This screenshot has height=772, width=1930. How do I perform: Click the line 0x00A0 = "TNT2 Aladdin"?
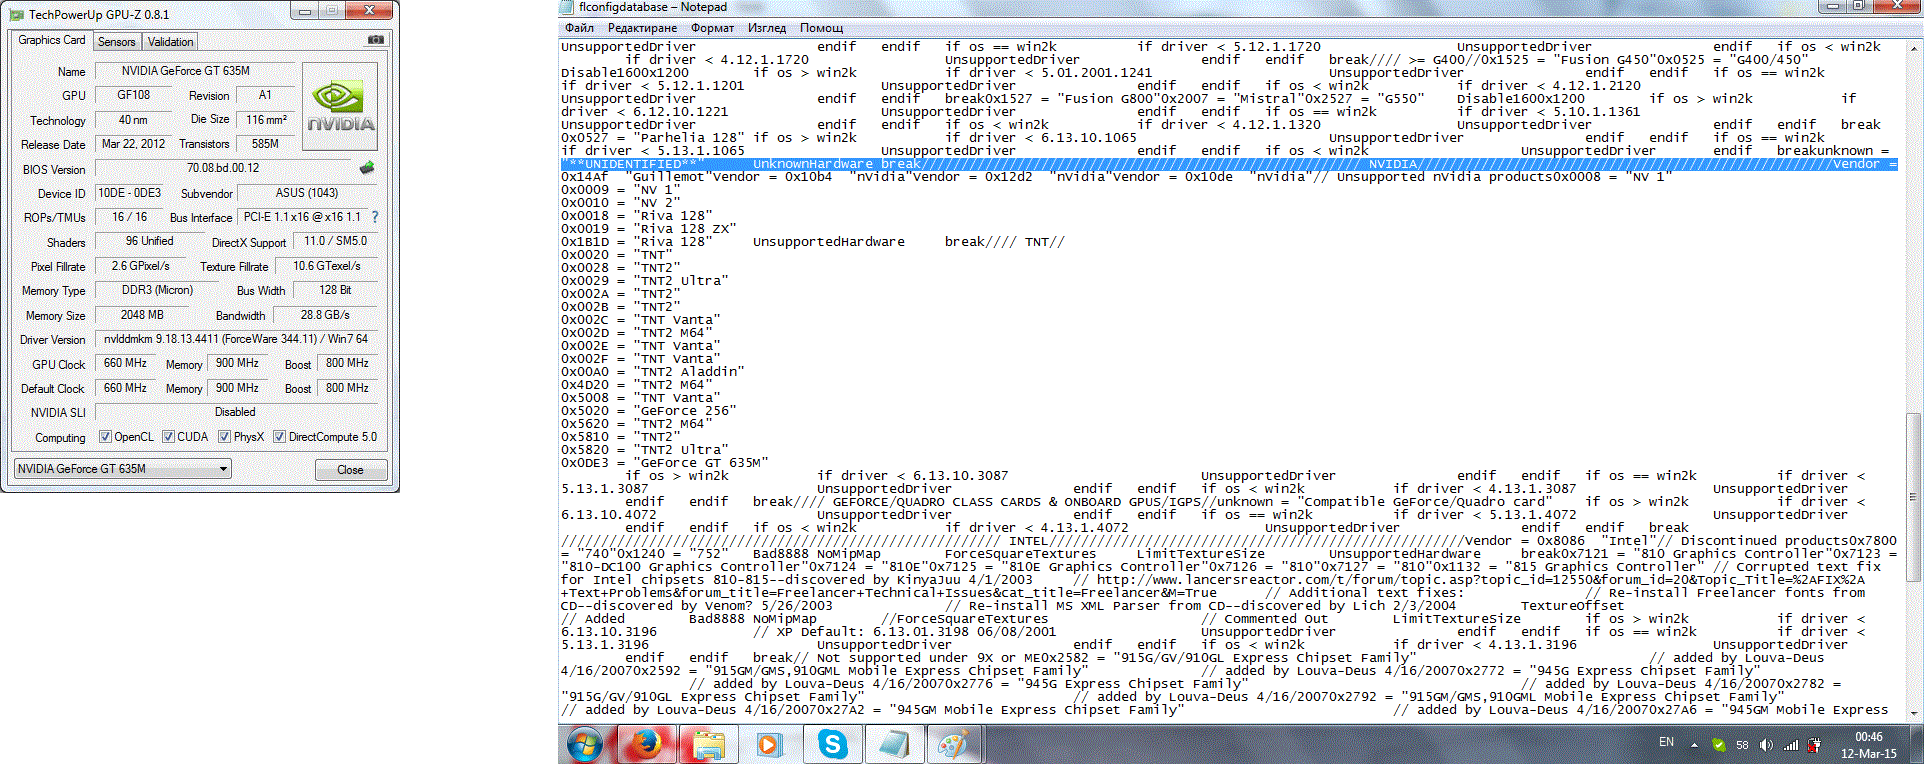pyautogui.click(x=653, y=372)
